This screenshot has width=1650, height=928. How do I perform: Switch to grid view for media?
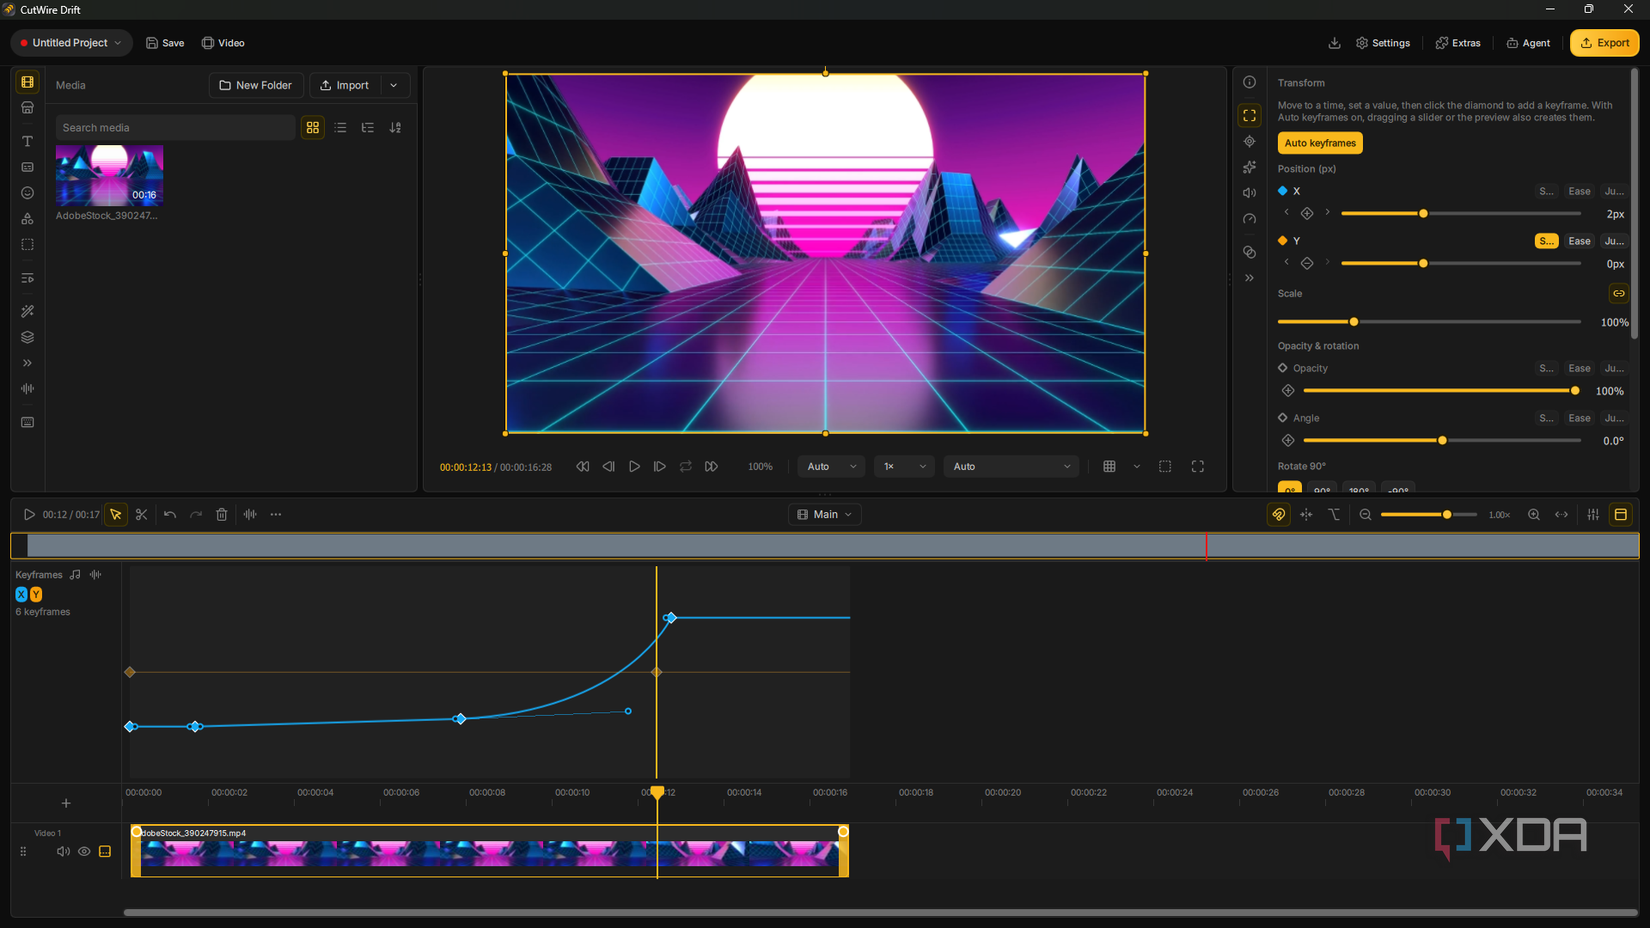pyautogui.click(x=313, y=127)
